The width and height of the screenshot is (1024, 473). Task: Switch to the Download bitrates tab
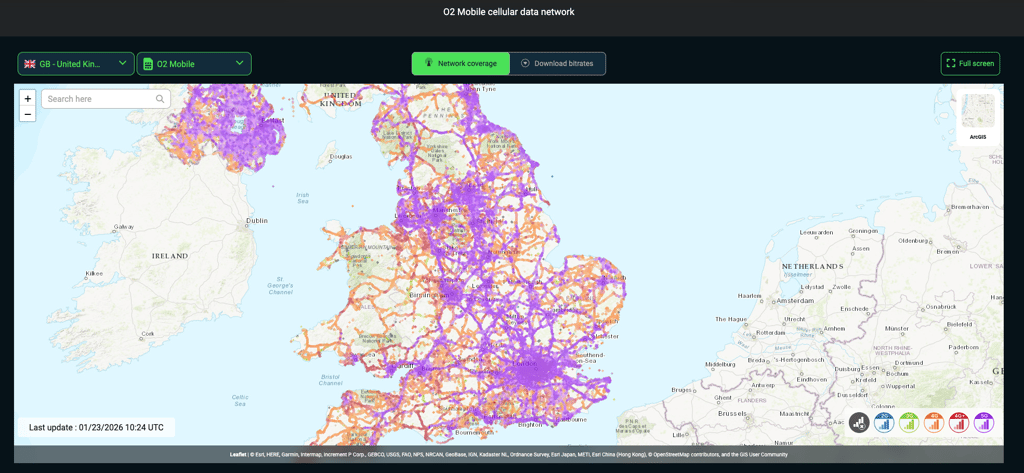[558, 64]
